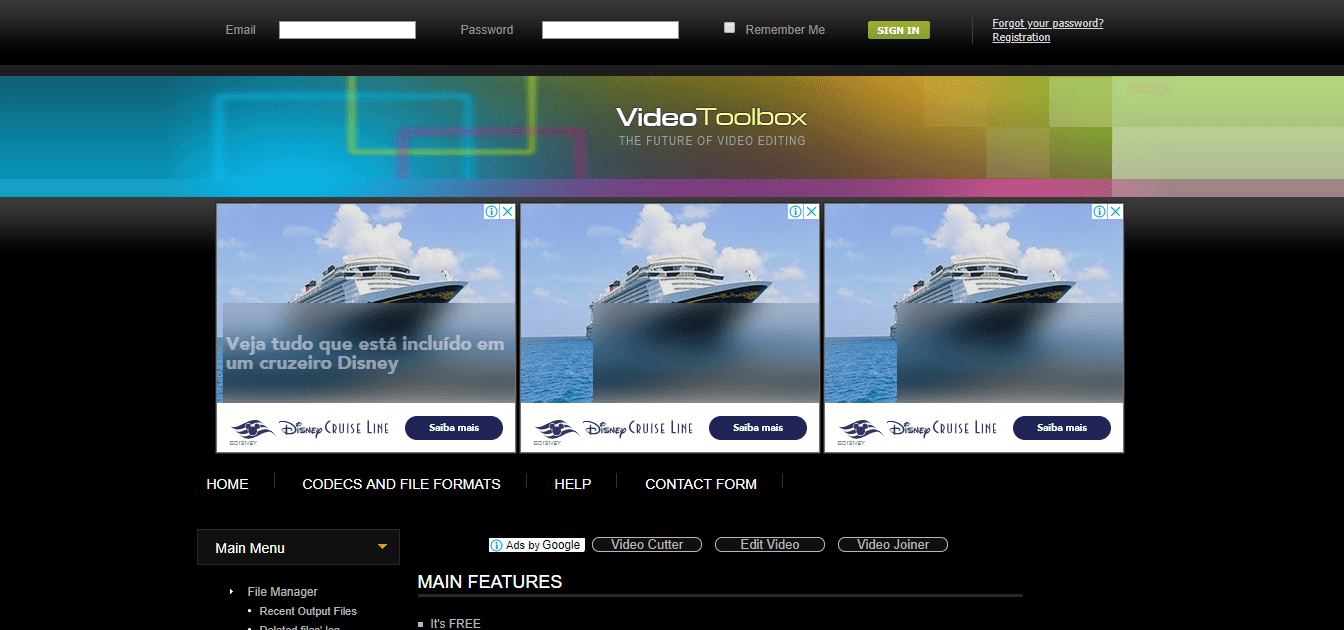The height and width of the screenshot is (630, 1344).
Task: Close the leftmost Disney ad with its X
Action: tap(507, 212)
